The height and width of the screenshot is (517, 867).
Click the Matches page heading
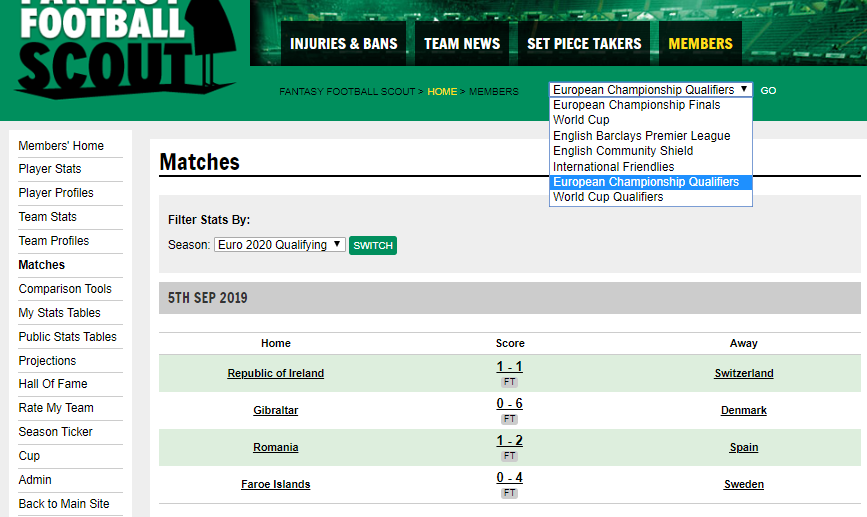tap(199, 163)
